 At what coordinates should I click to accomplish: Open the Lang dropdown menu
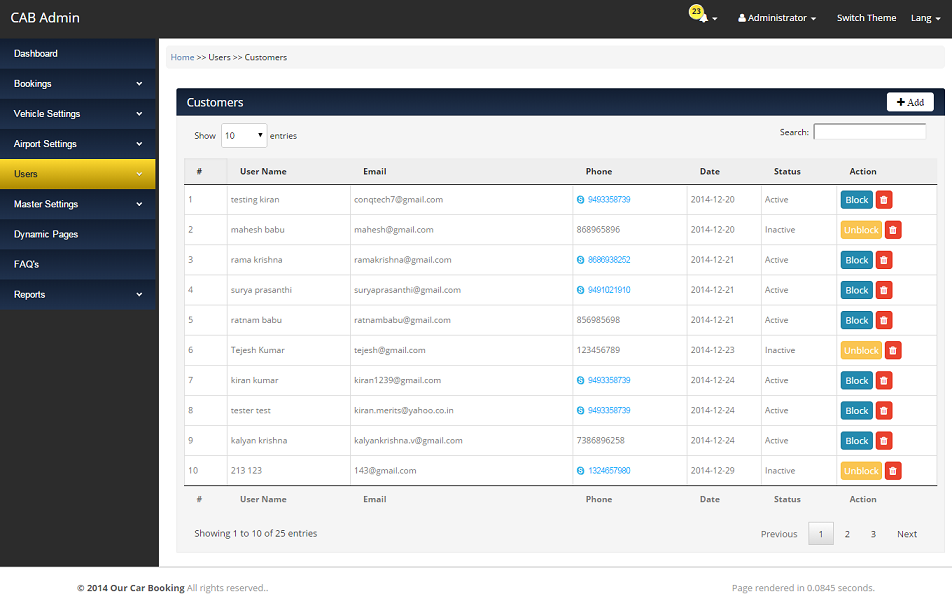coord(925,18)
